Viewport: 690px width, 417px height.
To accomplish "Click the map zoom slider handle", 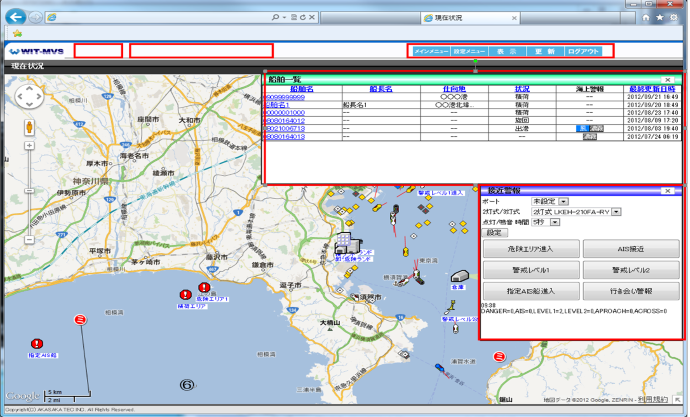I will coord(29,191).
